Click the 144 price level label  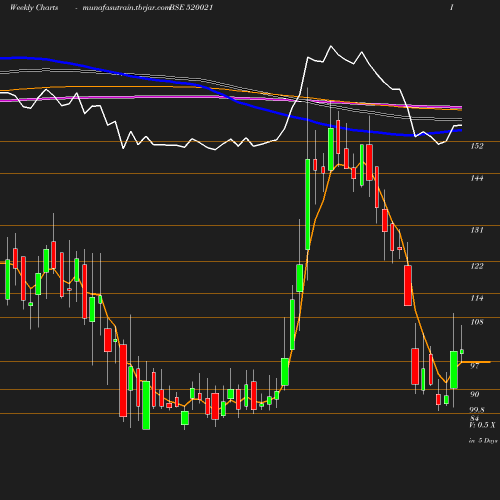coord(477,178)
